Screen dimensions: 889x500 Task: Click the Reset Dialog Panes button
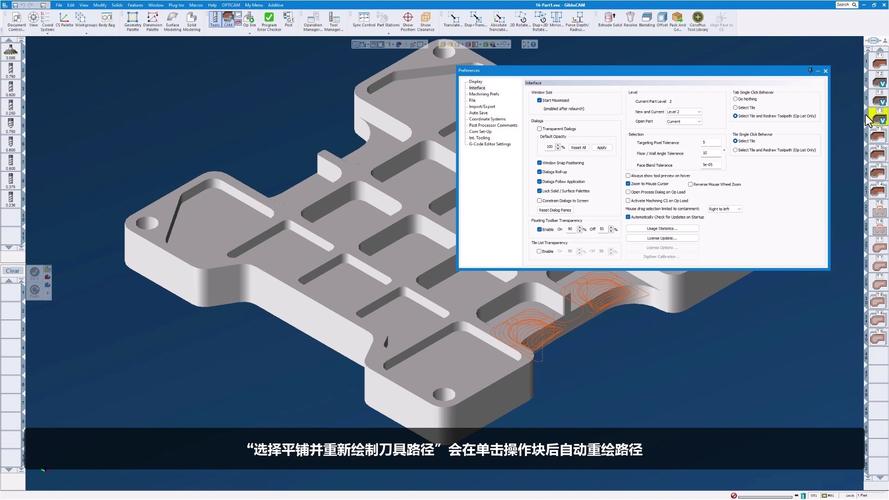pos(555,210)
